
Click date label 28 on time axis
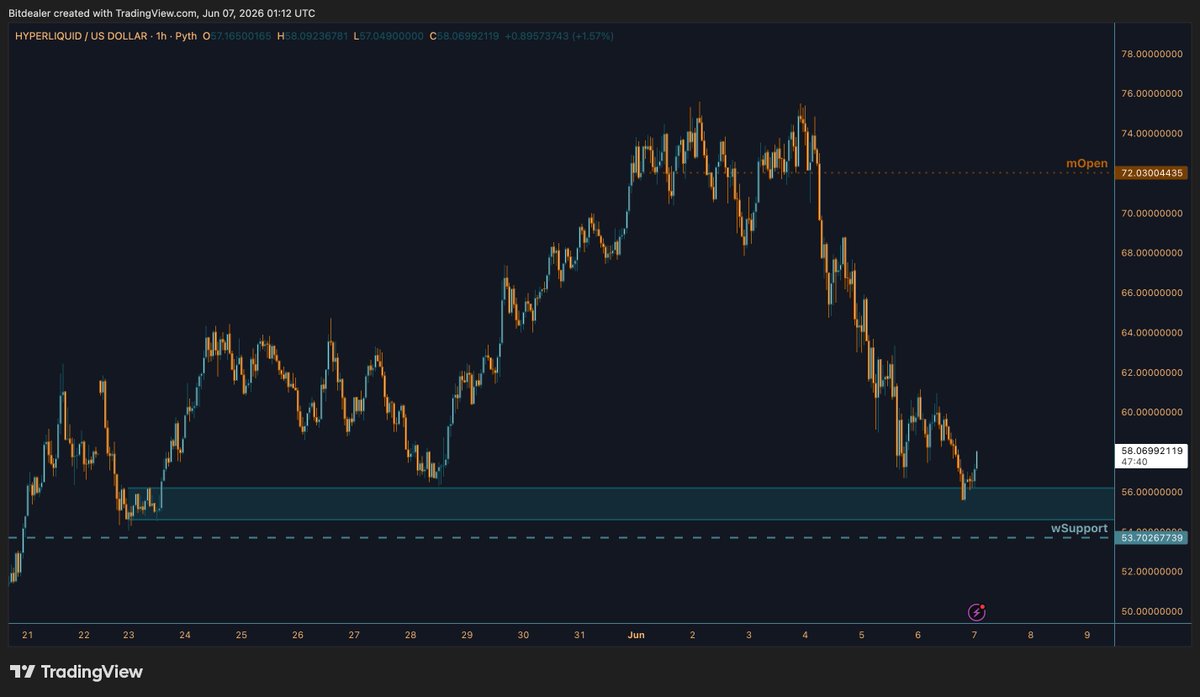click(410, 635)
